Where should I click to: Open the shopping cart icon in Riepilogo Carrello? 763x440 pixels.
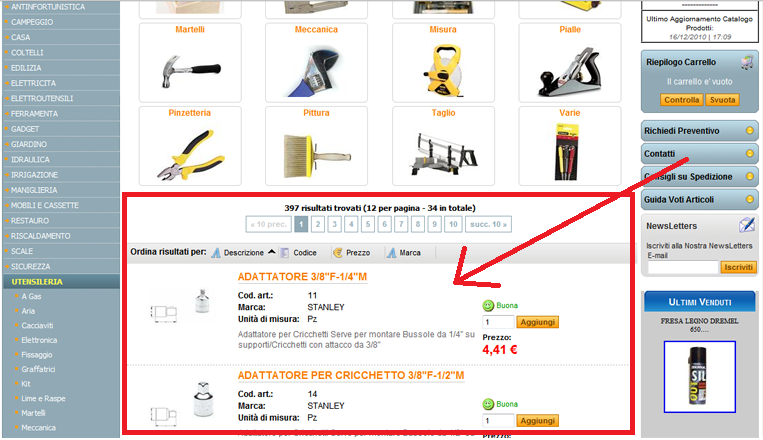click(x=747, y=62)
